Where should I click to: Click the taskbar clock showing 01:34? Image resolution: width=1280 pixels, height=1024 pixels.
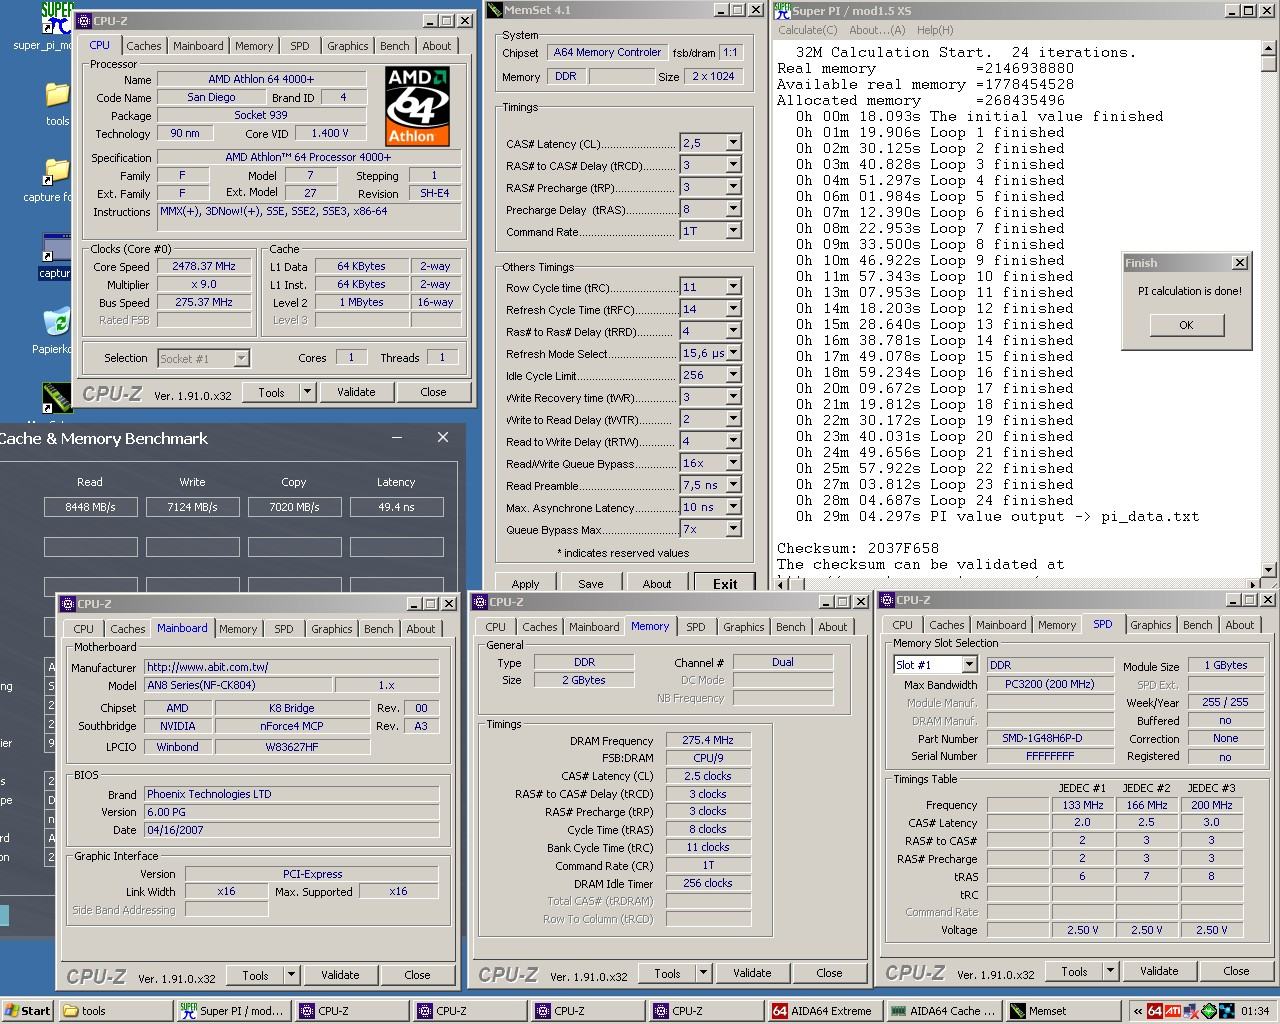click(1255, 1011)
